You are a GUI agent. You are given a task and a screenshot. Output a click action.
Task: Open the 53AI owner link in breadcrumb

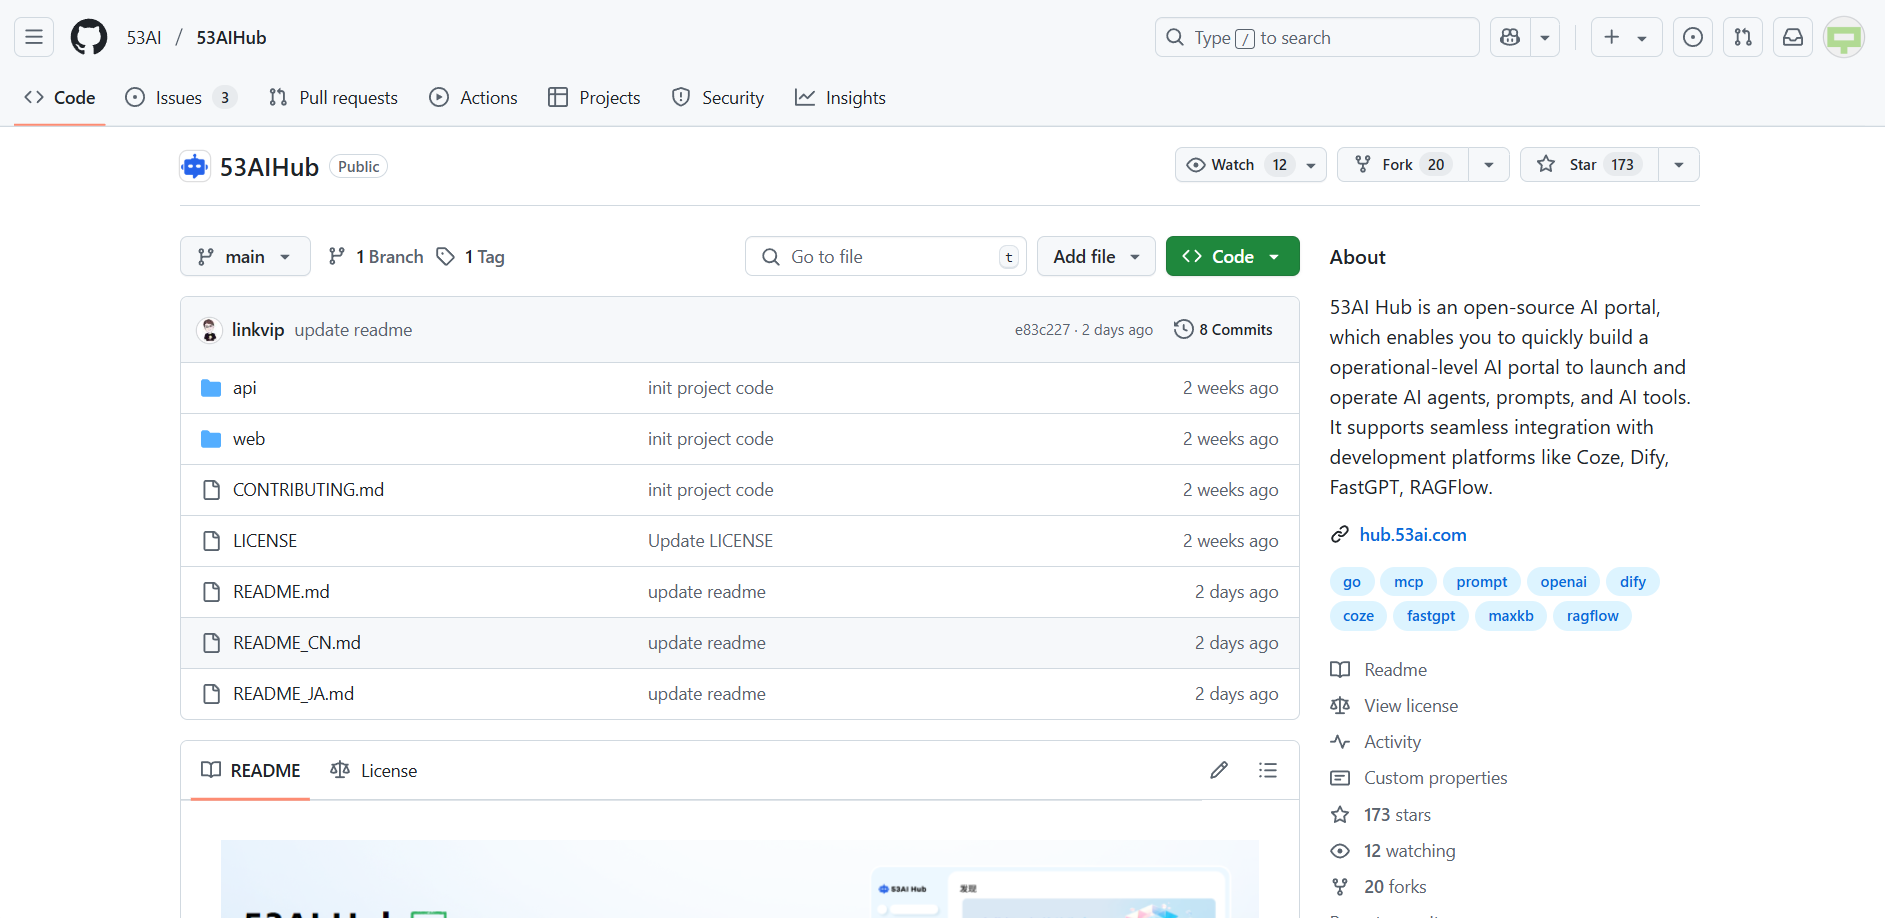pos(144,38)
